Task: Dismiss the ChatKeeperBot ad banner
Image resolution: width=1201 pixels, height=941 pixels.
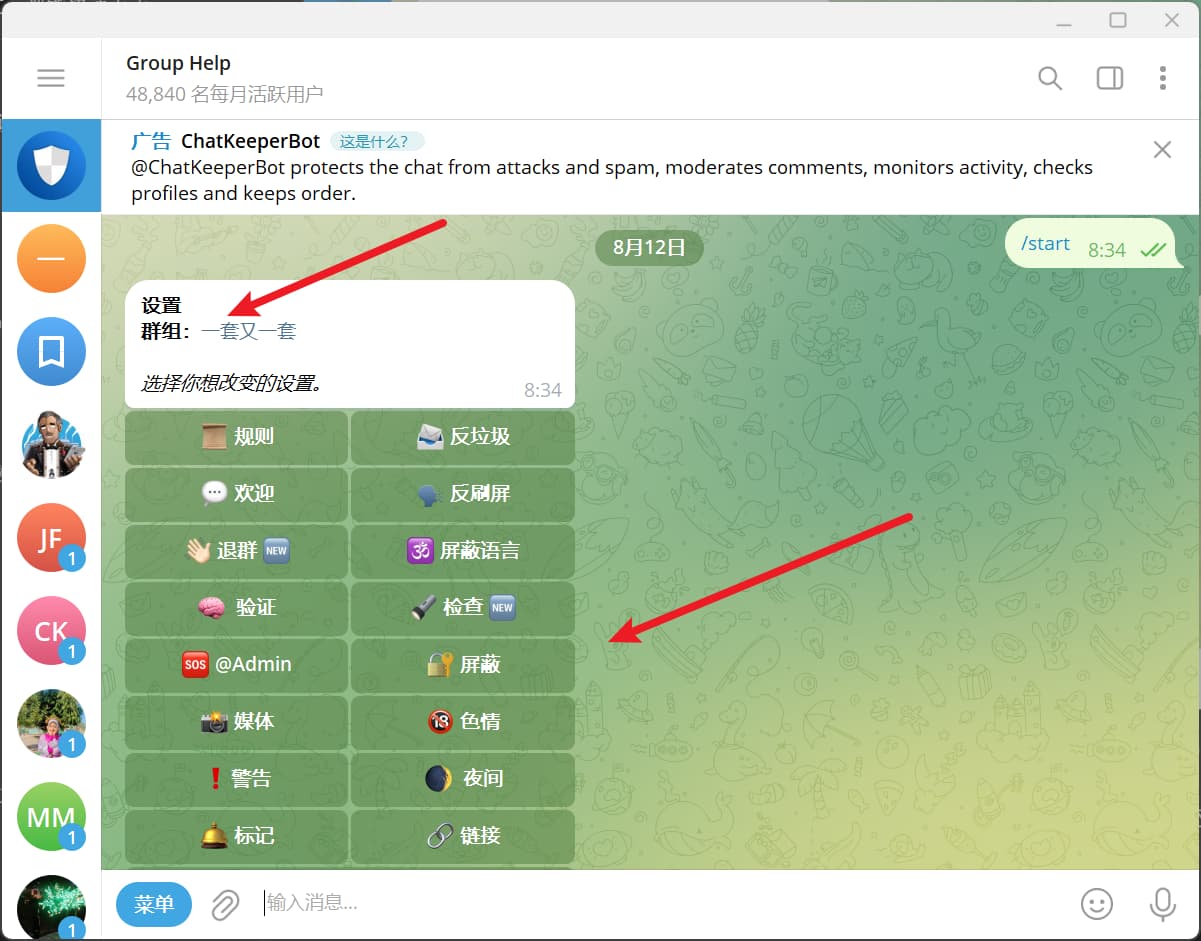Action: click(x=1162, y=150)
